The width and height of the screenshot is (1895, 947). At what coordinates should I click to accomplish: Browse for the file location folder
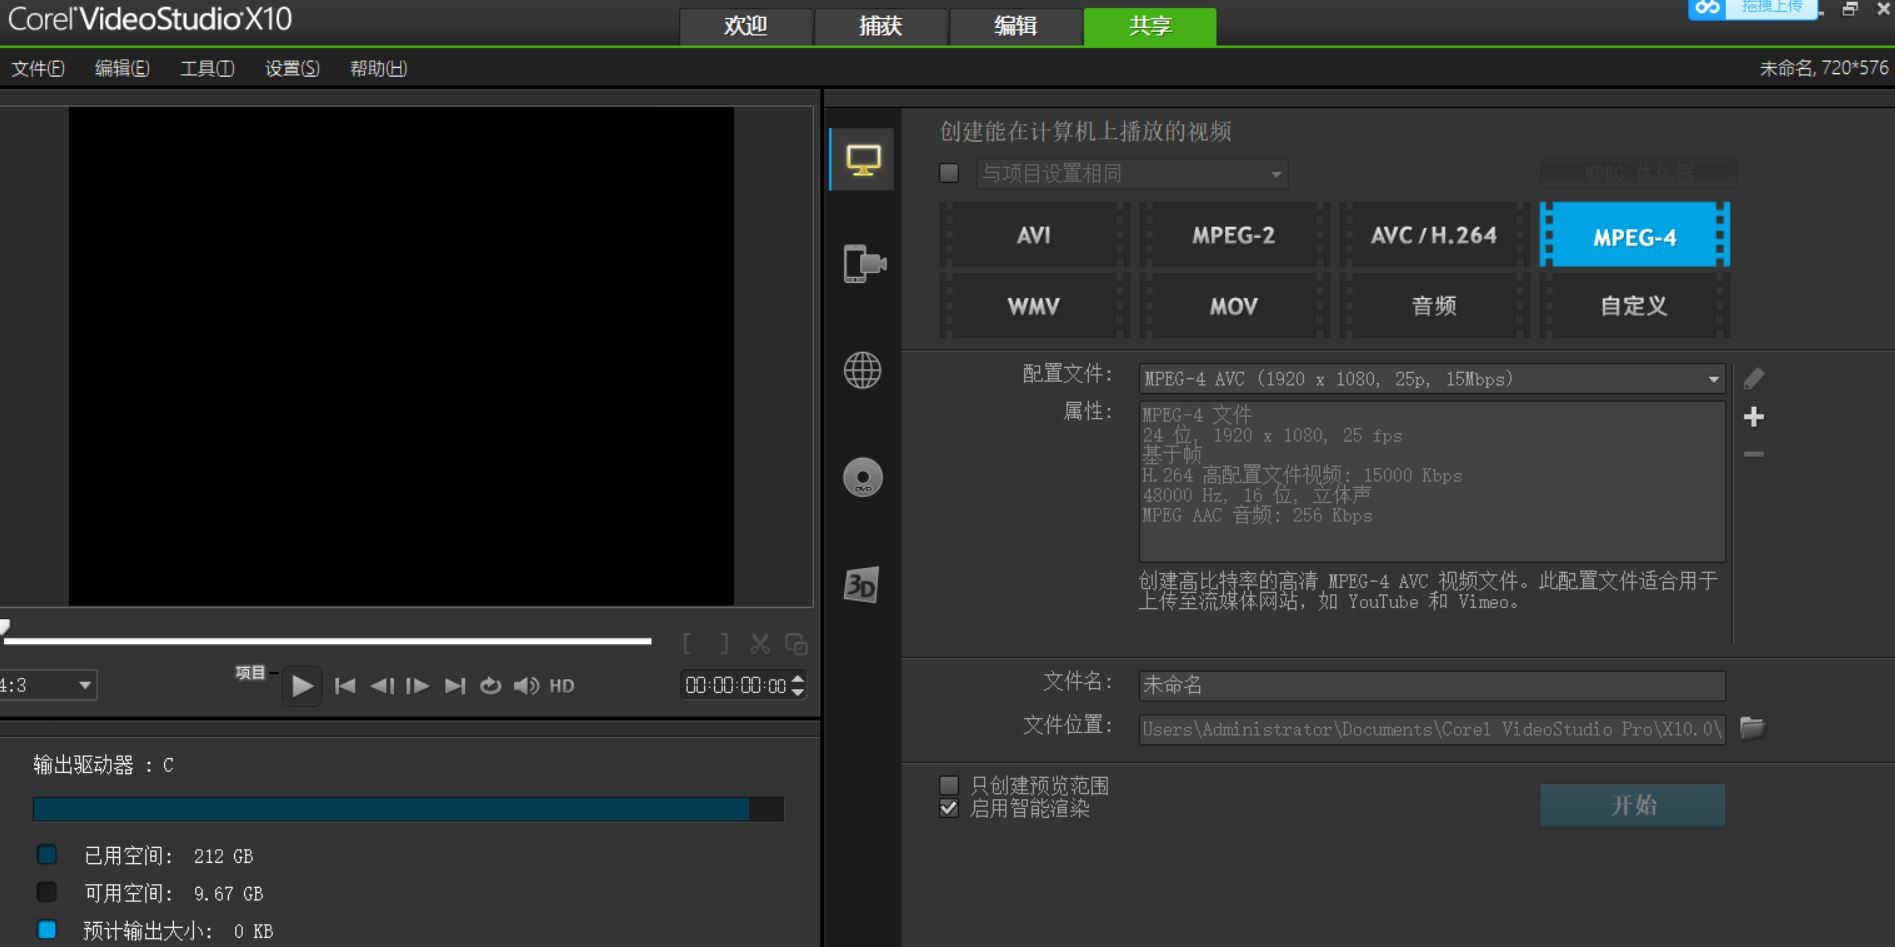point(1752,728)
